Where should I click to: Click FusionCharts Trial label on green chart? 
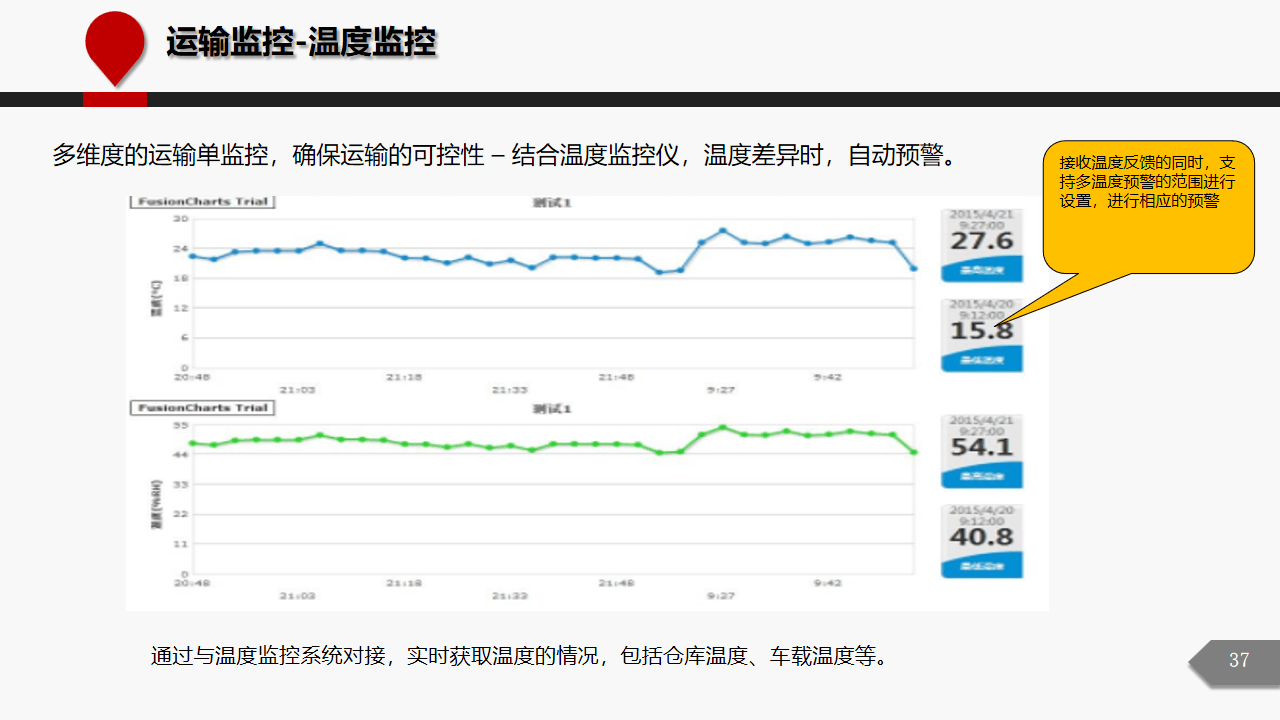click(x=202, y=407)
